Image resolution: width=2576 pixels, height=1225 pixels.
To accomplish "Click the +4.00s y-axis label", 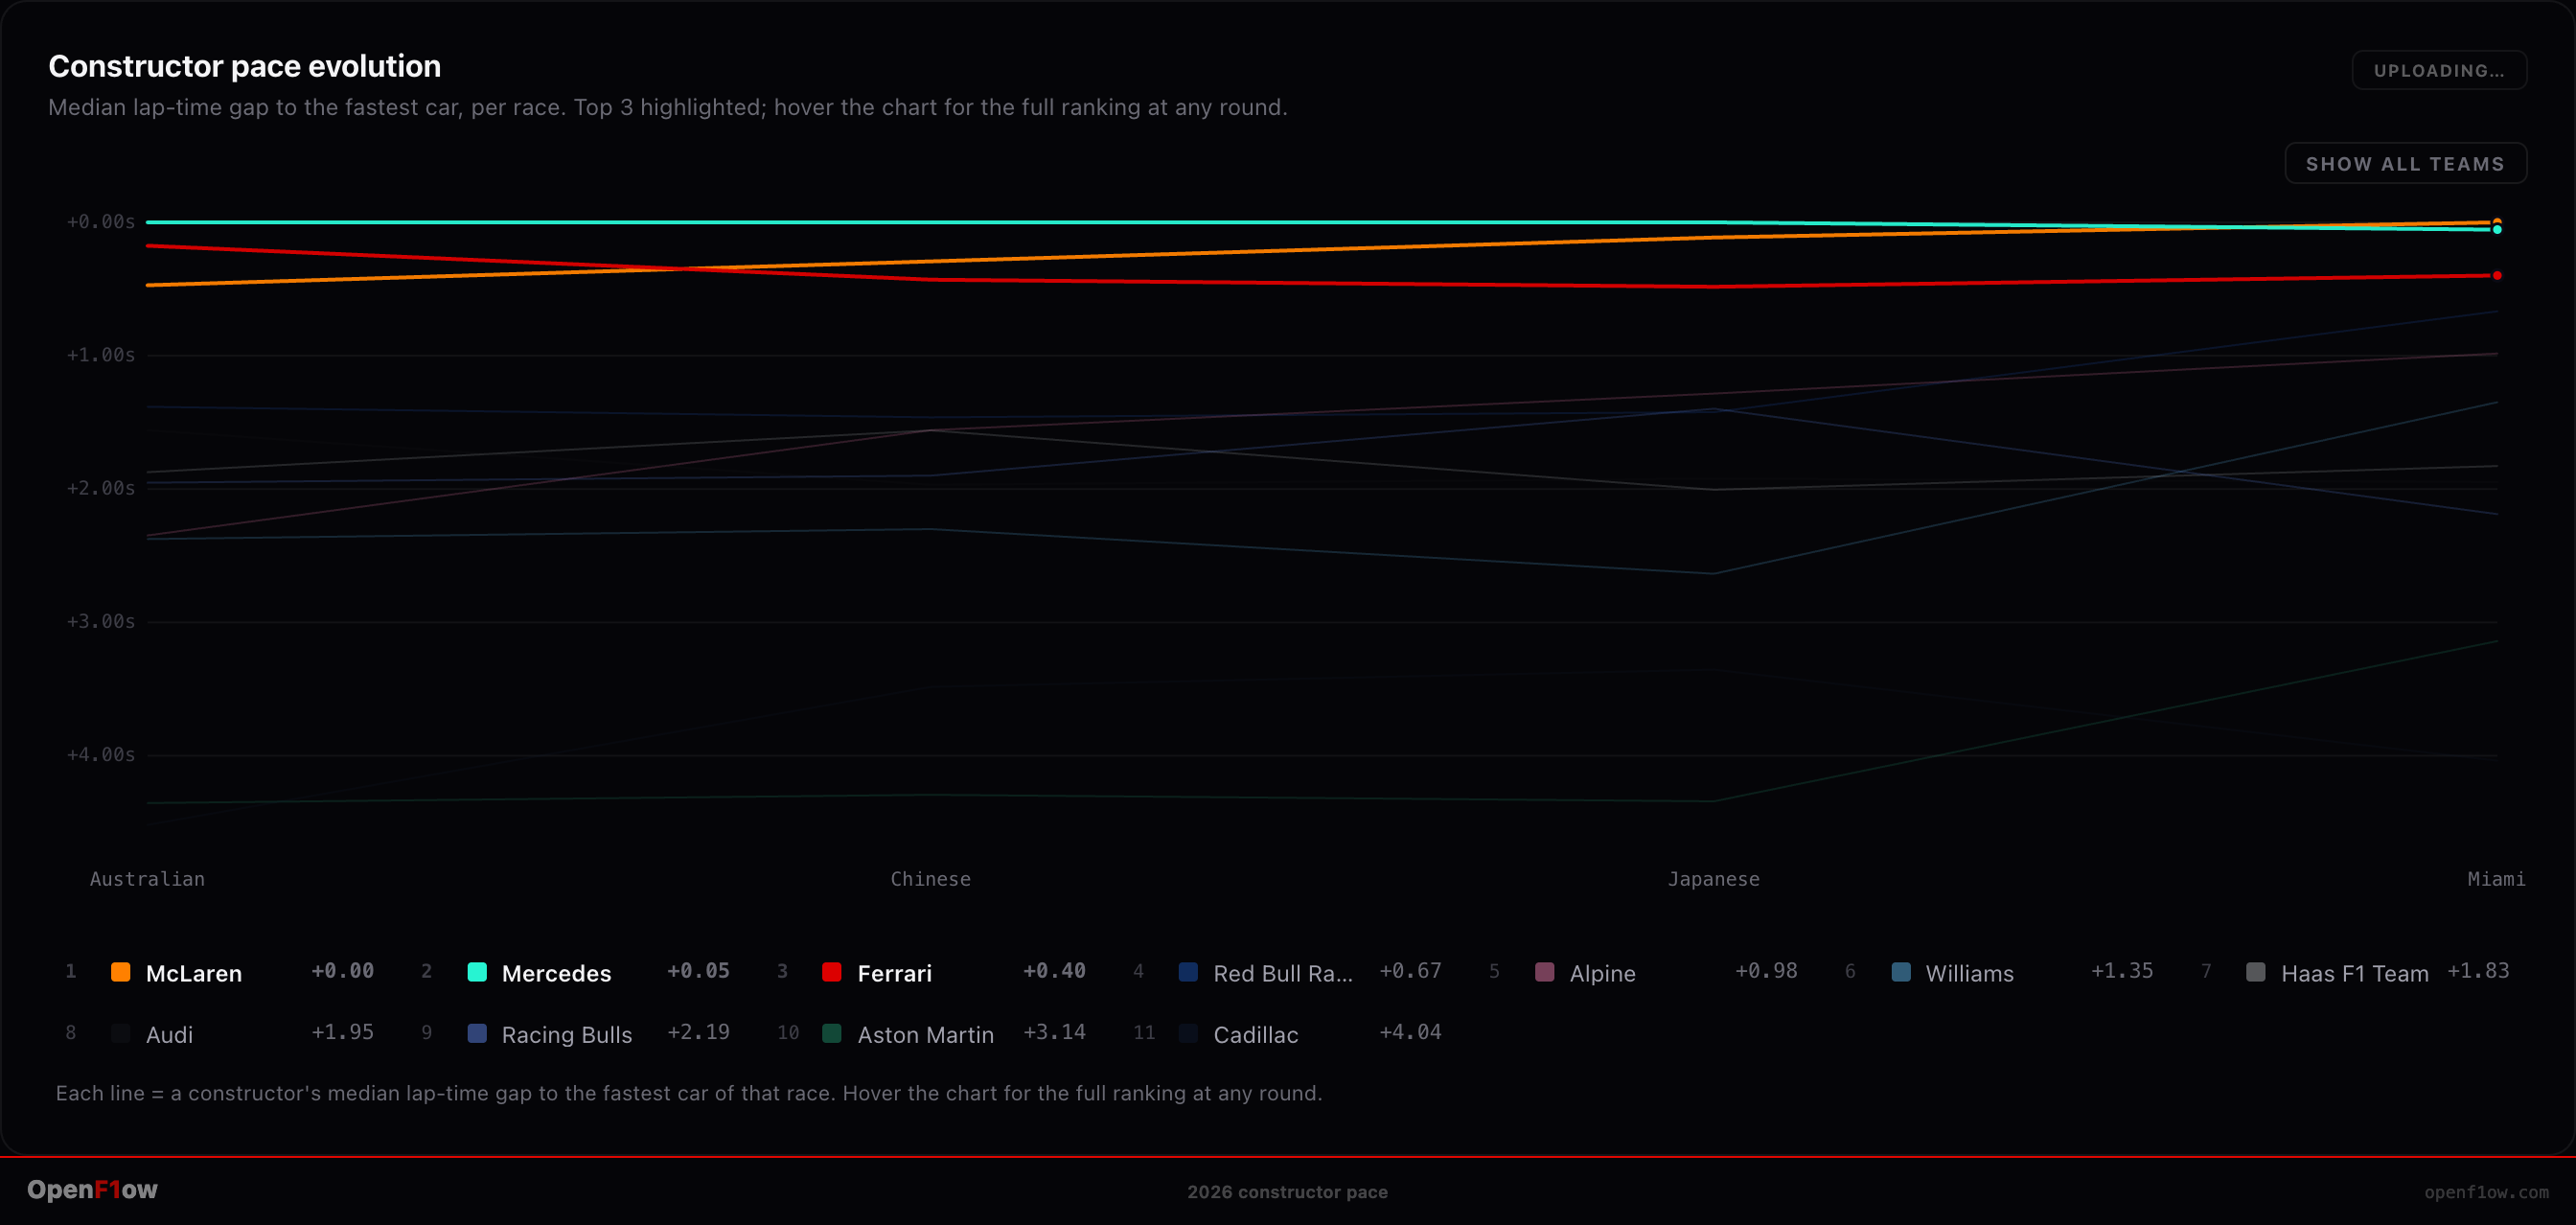I will [101, 754].
